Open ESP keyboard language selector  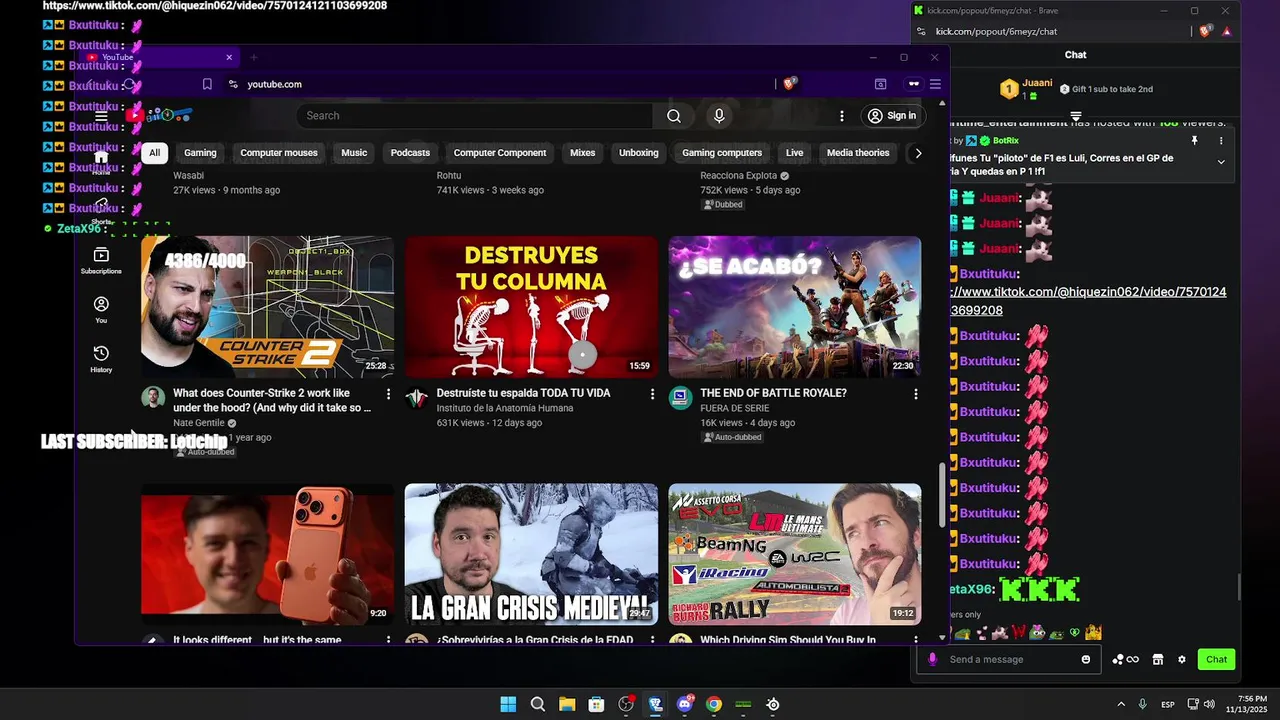click(x=1168, y=705)
